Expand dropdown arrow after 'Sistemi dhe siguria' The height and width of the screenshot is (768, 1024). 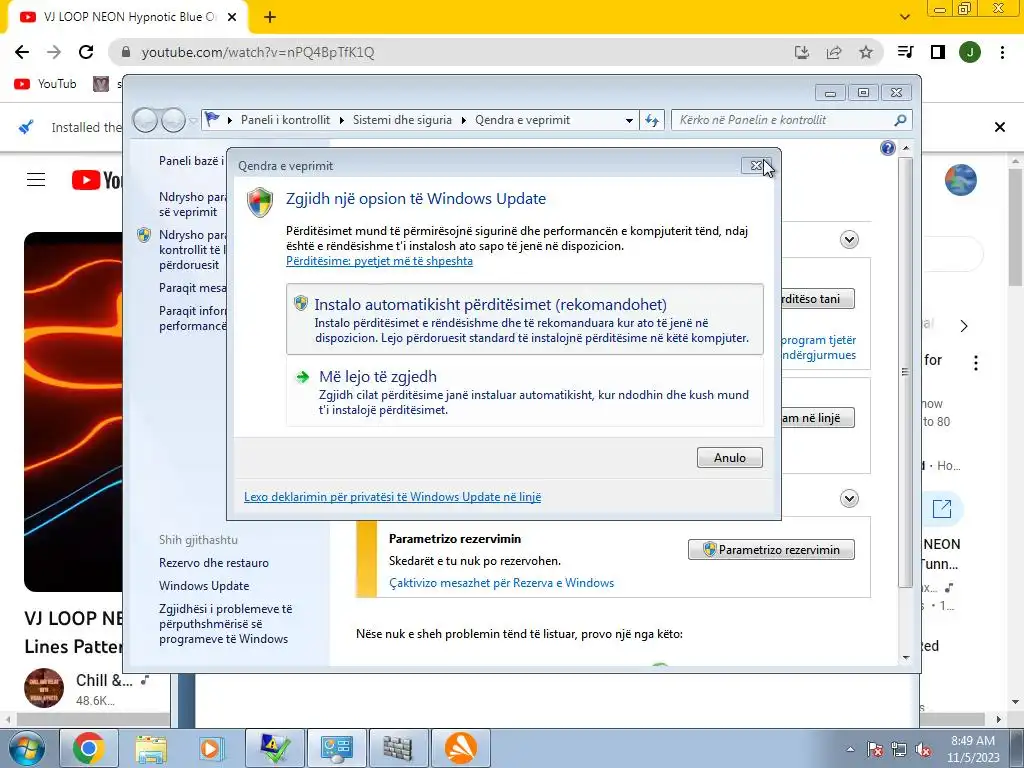coord(463,120)
